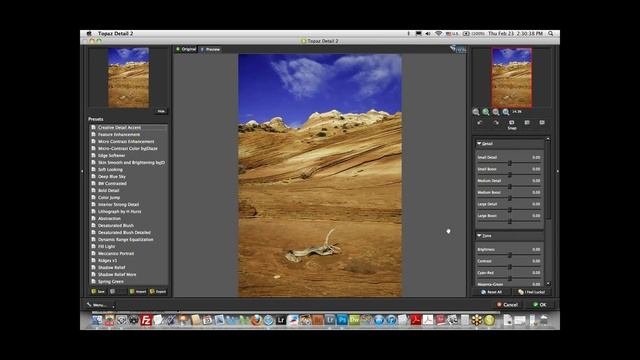Click the delete preset icon beside Save
Image resolution: width=640 pixels, height=360 pixels.
pyautogui.click(x=113, y=291)
